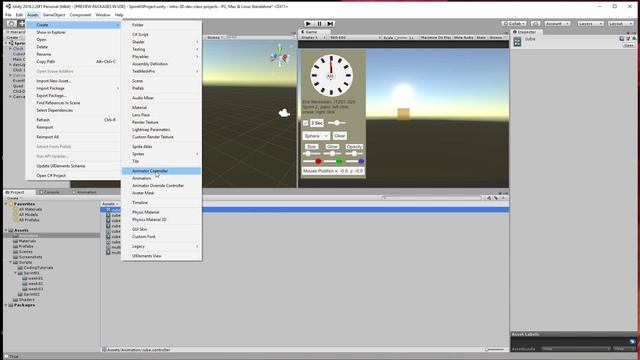Collapse the Assets root folder
The image size is (640, 360).
coord(6,230)
